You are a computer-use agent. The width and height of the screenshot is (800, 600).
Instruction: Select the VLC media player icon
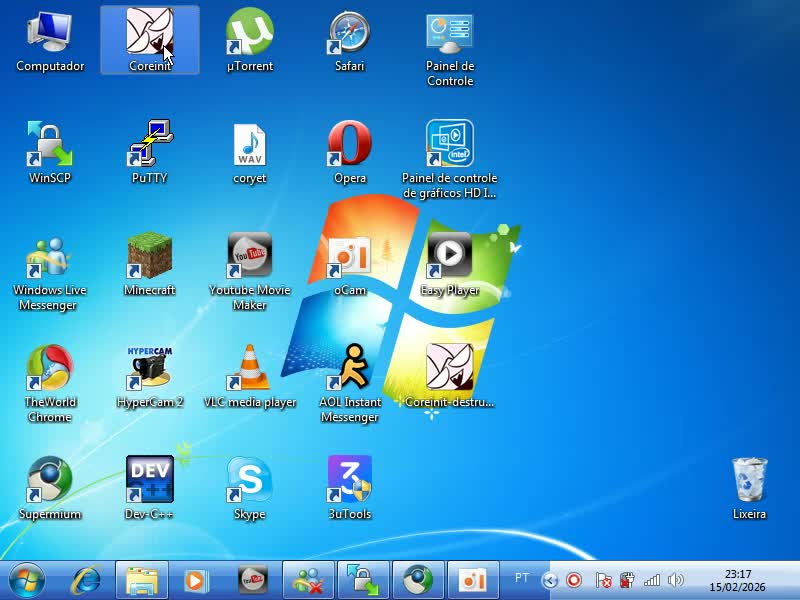coord(249,370)
